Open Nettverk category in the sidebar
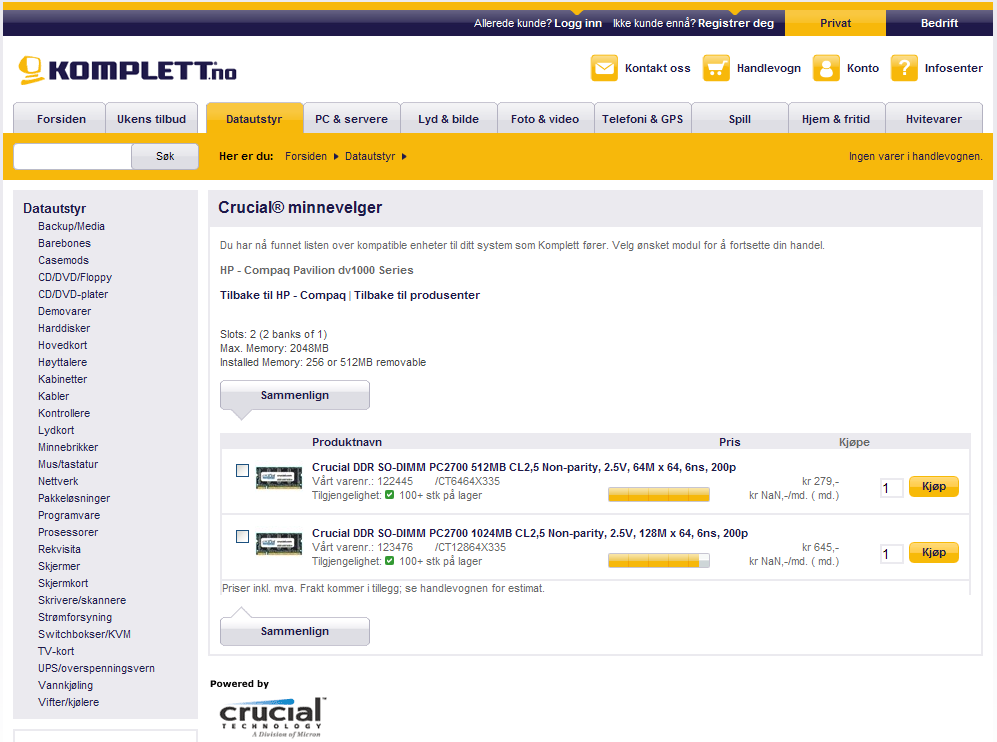 [x=58, y=481]
